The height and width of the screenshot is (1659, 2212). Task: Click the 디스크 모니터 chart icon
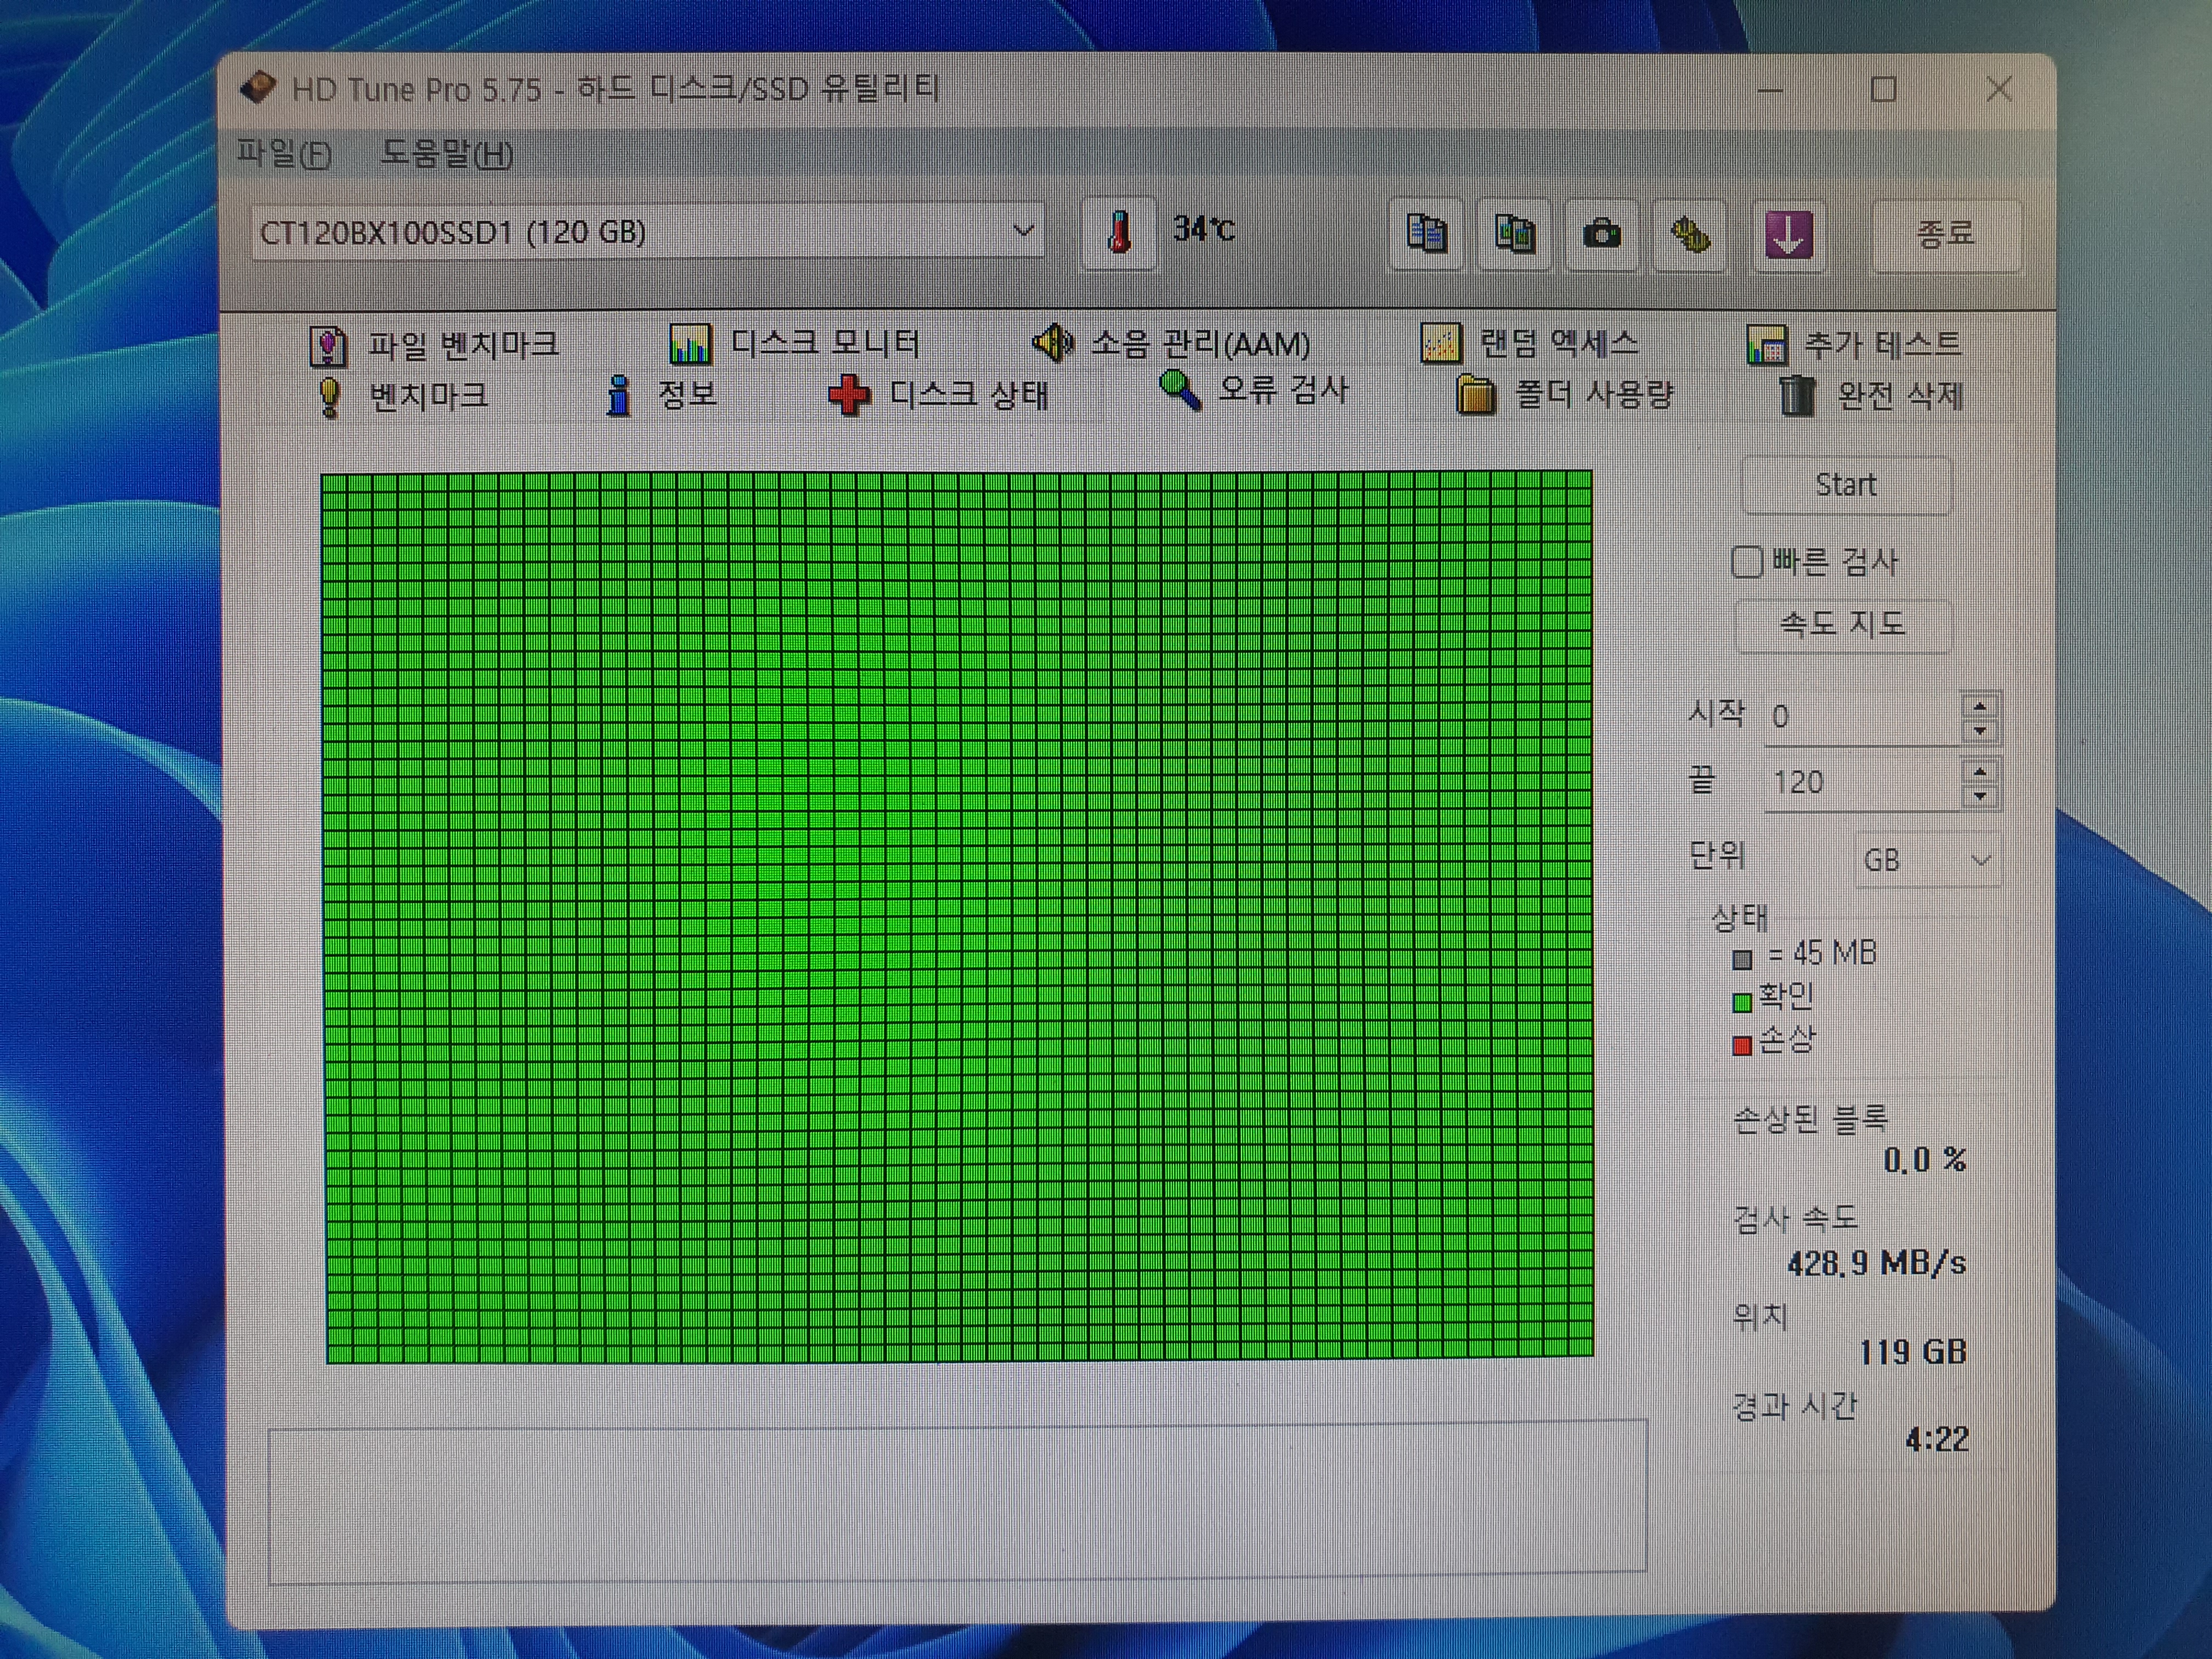pyautogui.click(x=690, y=344)
